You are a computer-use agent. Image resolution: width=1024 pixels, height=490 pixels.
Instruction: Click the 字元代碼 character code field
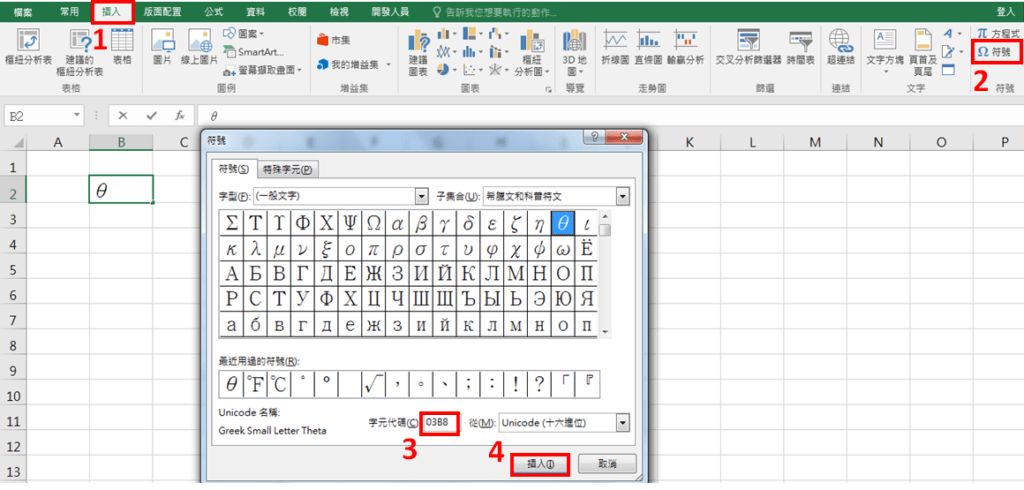(x=441, y=423)
